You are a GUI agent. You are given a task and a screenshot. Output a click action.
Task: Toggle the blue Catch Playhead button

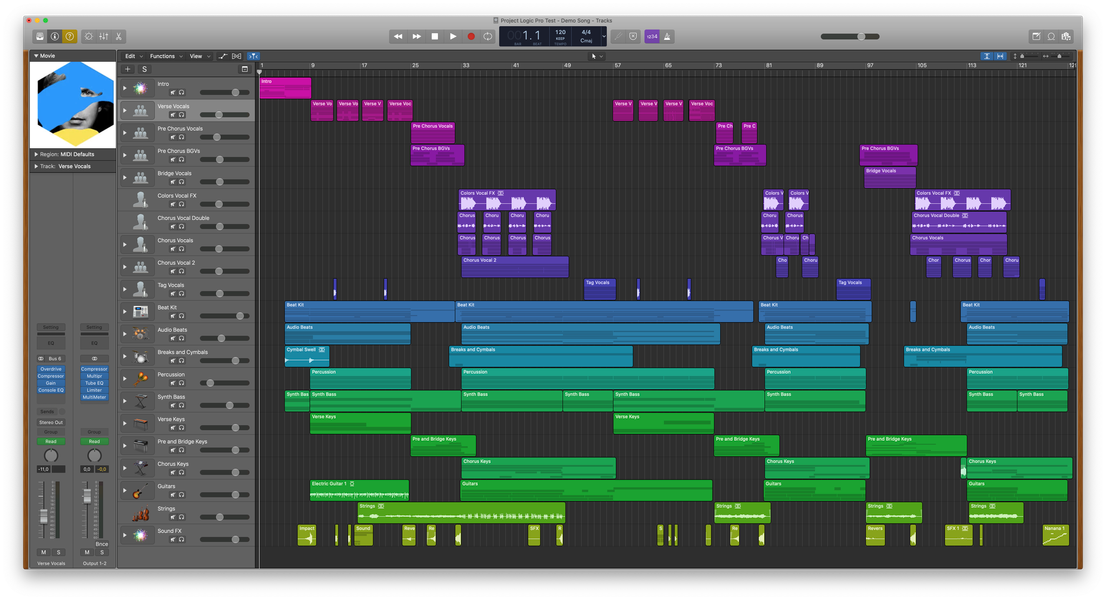click(253, 56)
